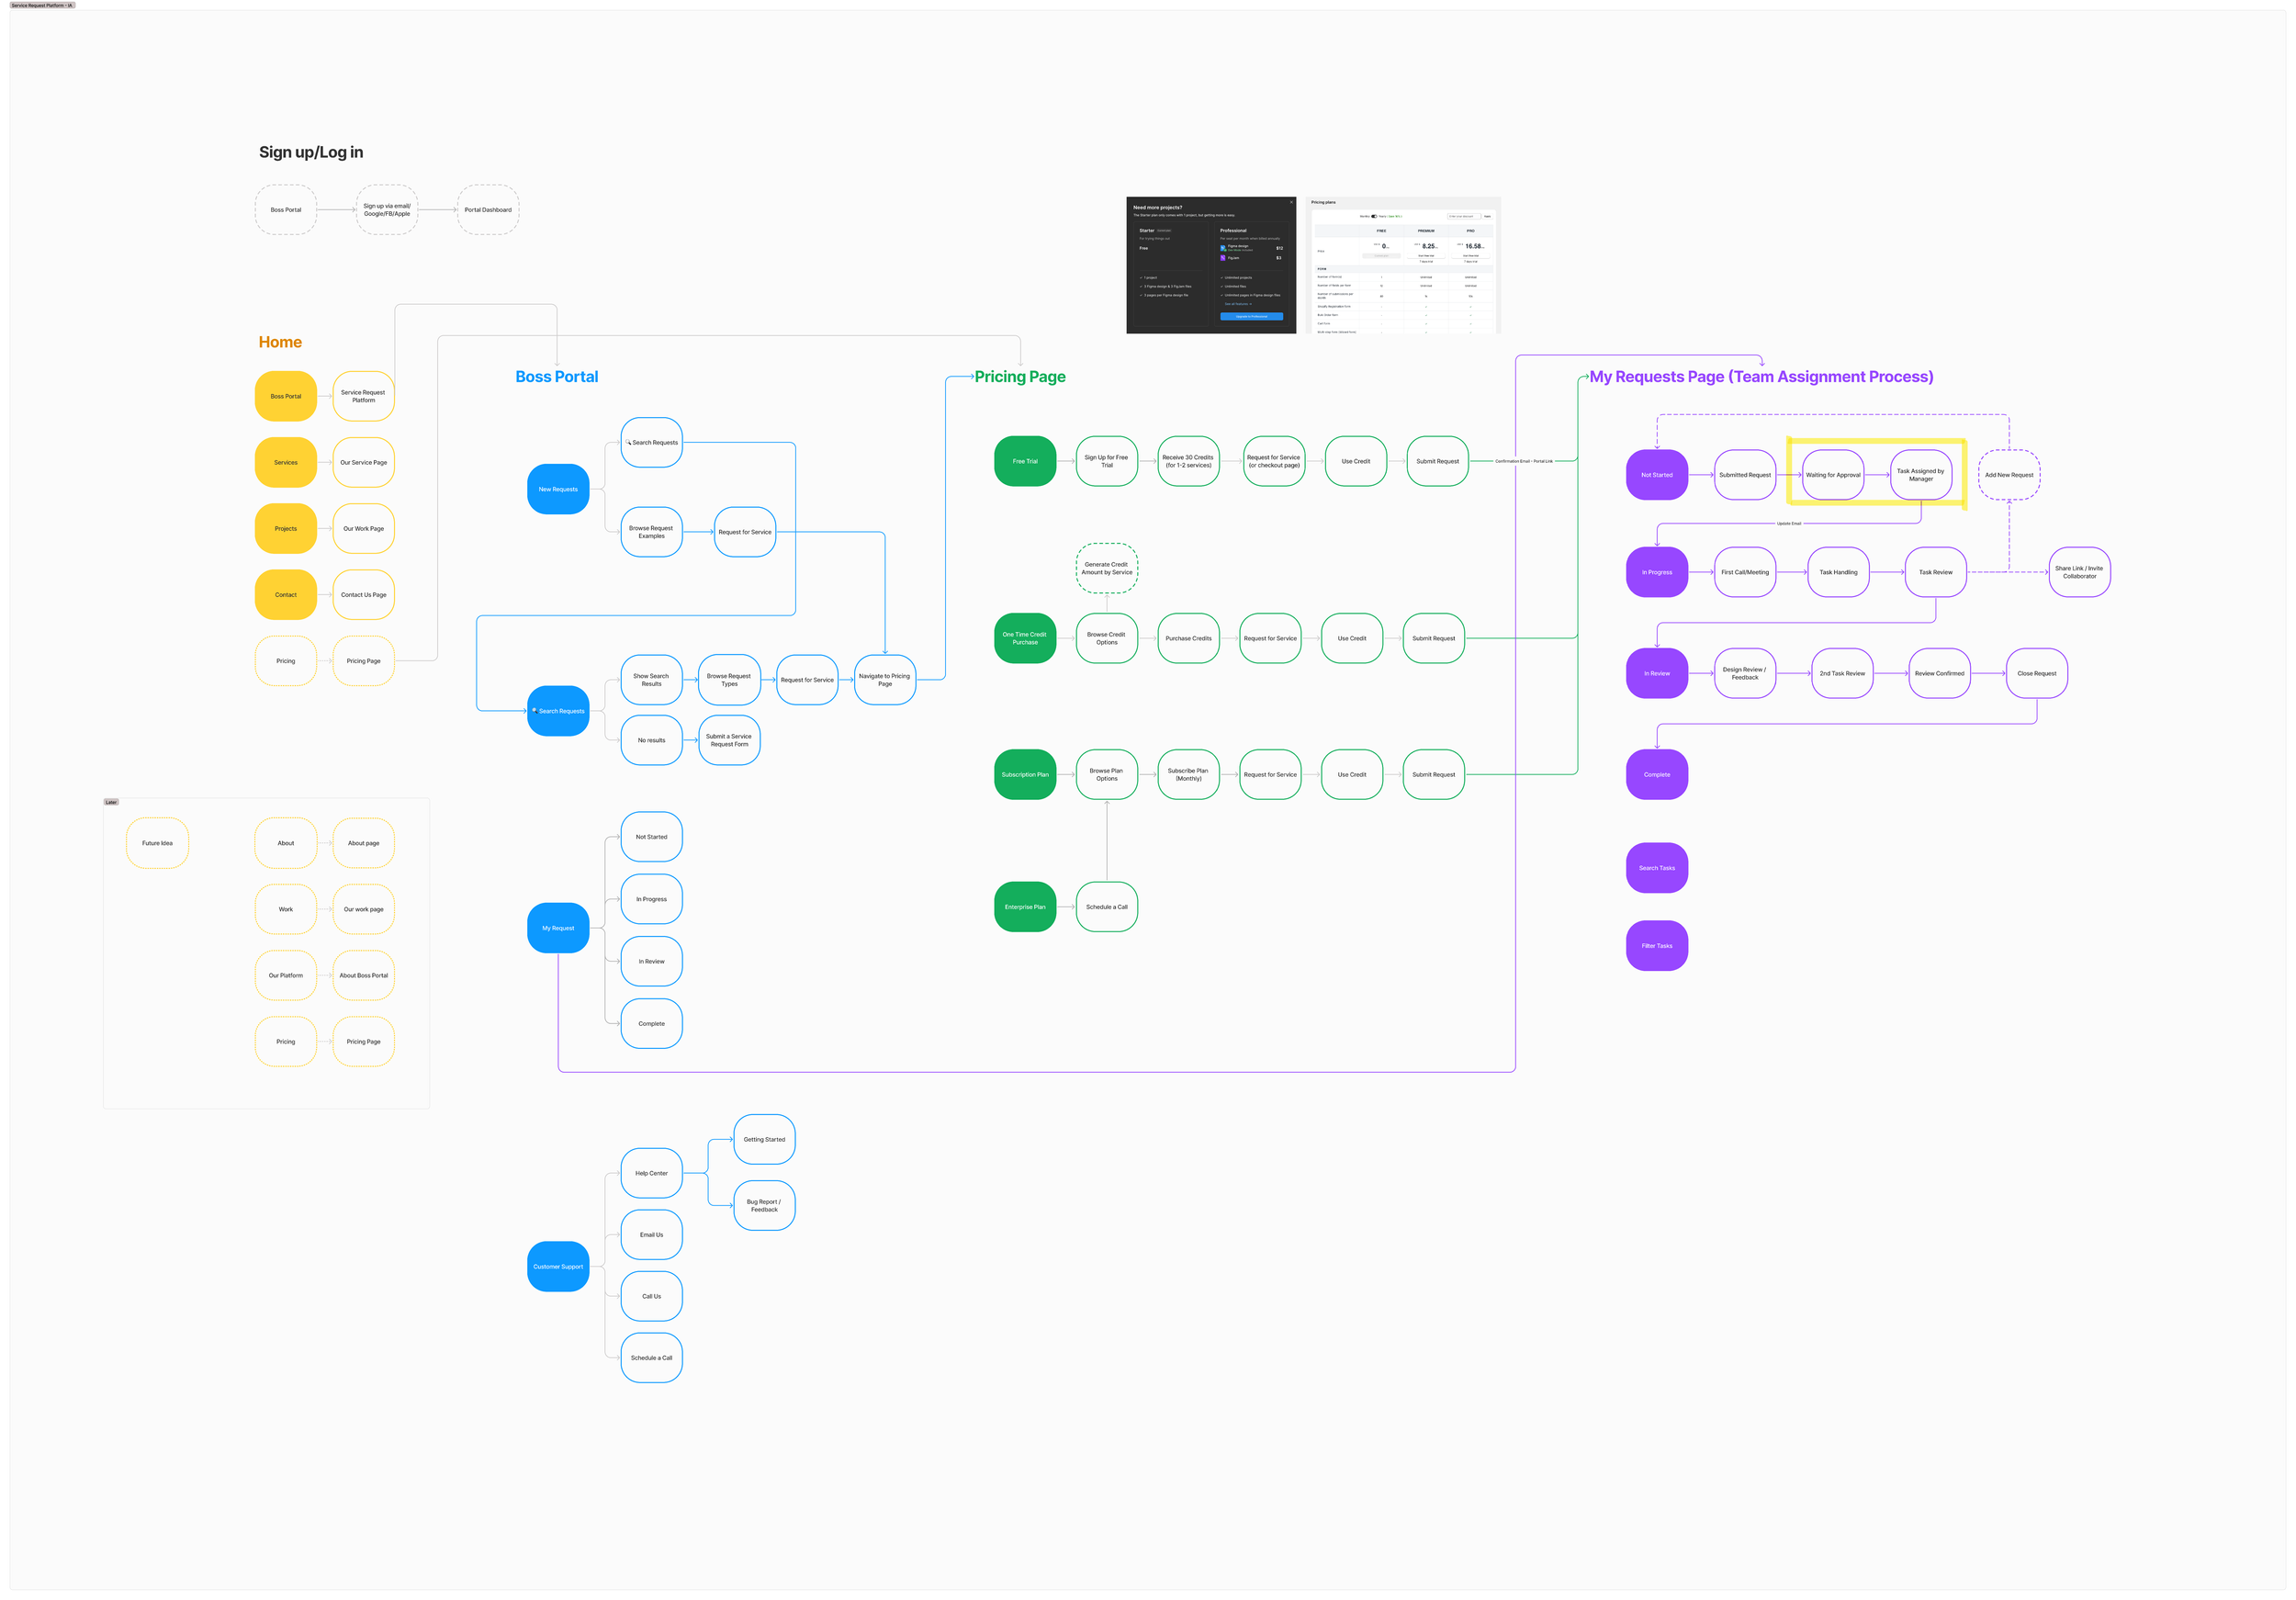
Task: Click the dashed Future Idea node
Action: 157,843
